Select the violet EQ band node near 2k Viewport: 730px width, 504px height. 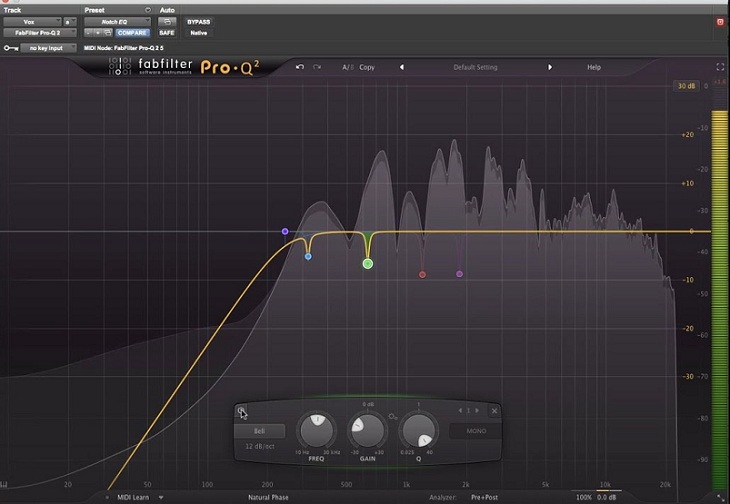coord(460,274)
